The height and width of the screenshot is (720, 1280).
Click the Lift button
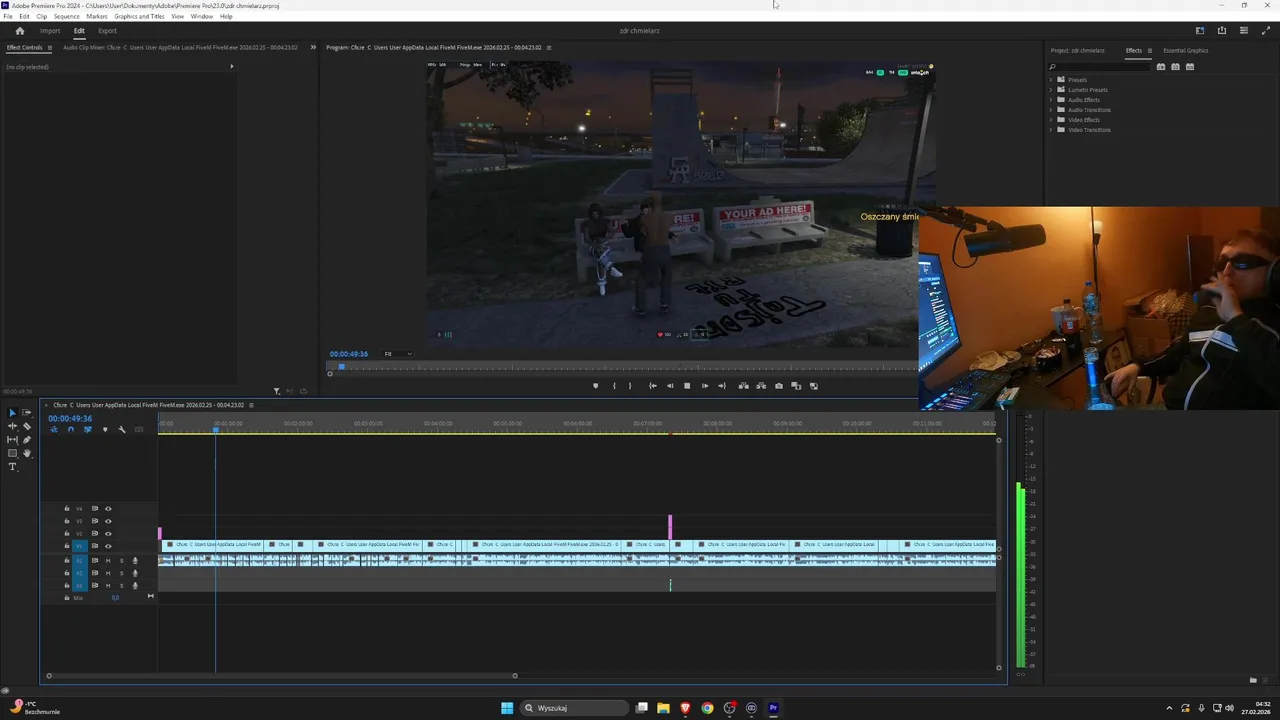(743, 386)
